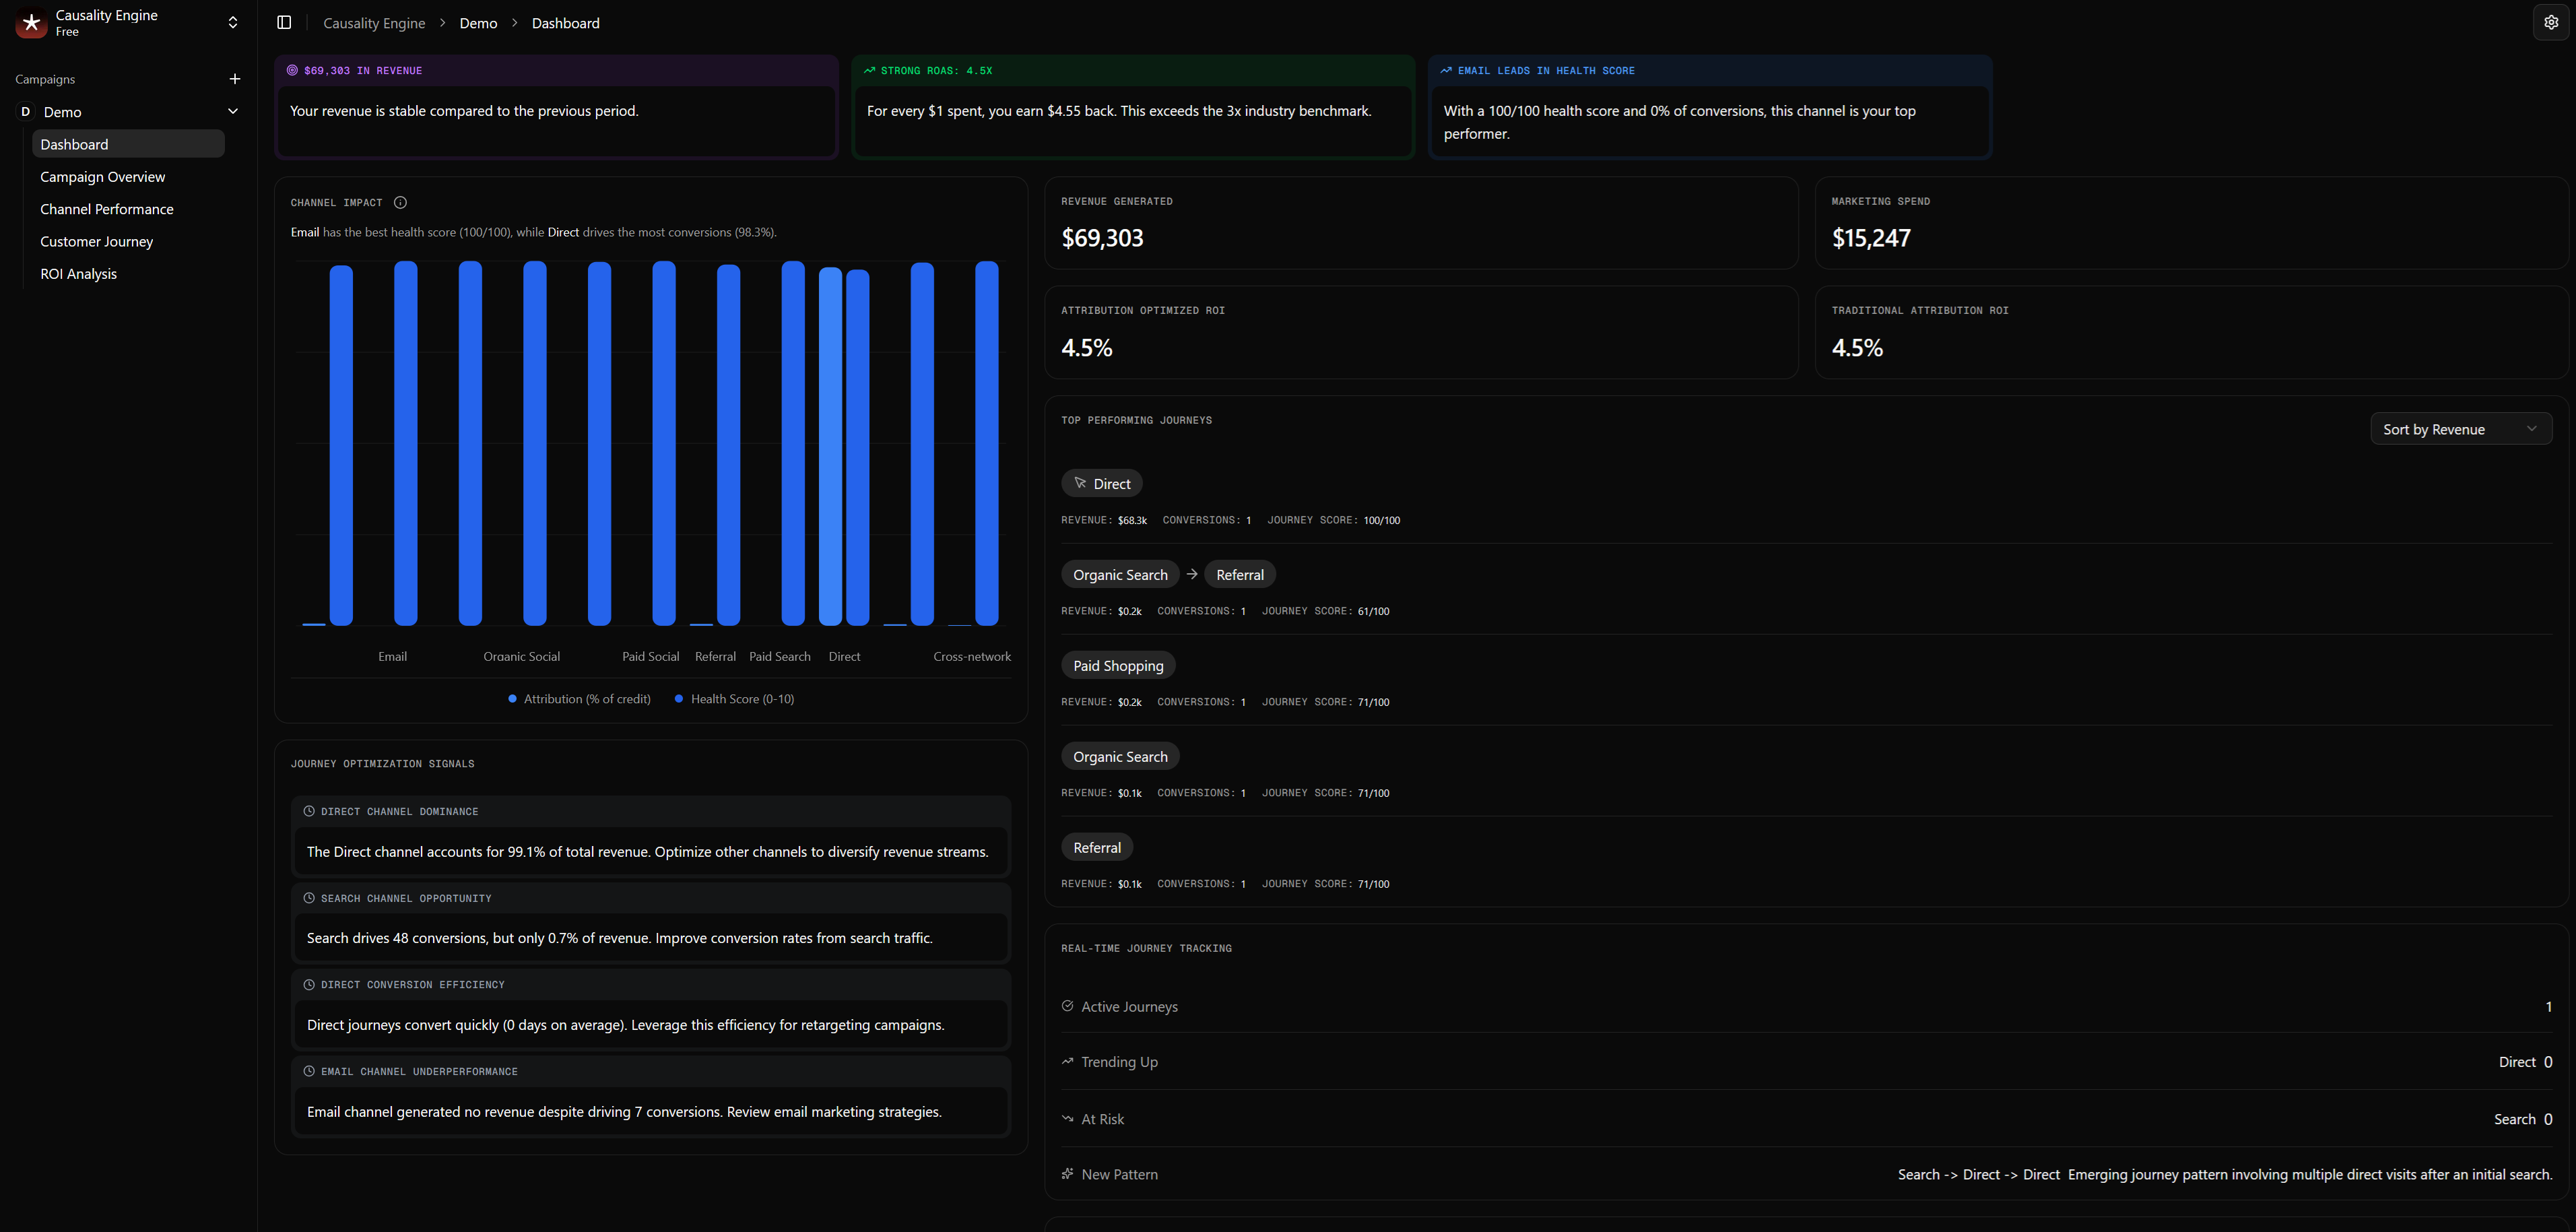Click the Channel Impact info icon

[x=400, y=202]
